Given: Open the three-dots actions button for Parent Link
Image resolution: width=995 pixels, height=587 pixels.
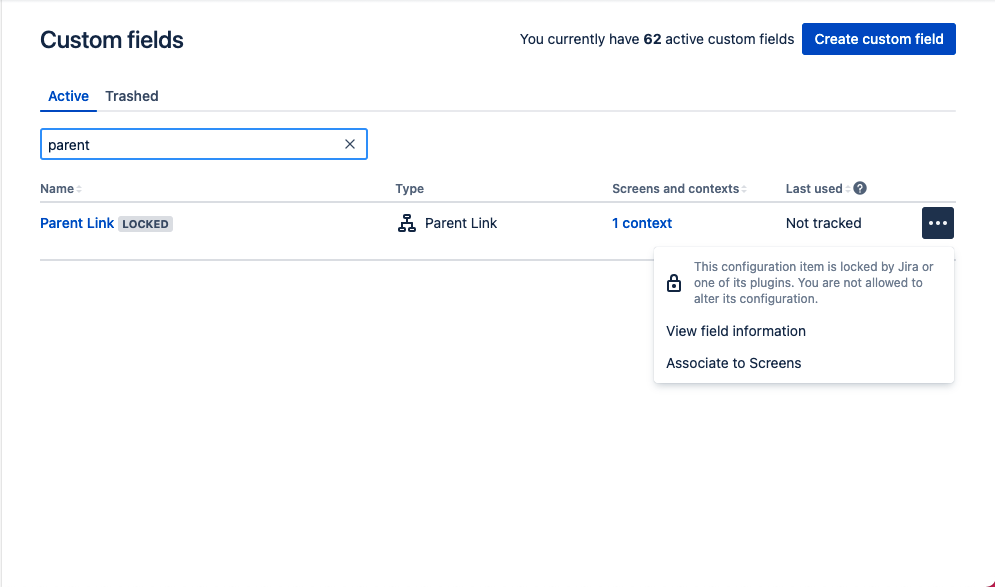Looking at the screenshot, I should tap(937, 223).
